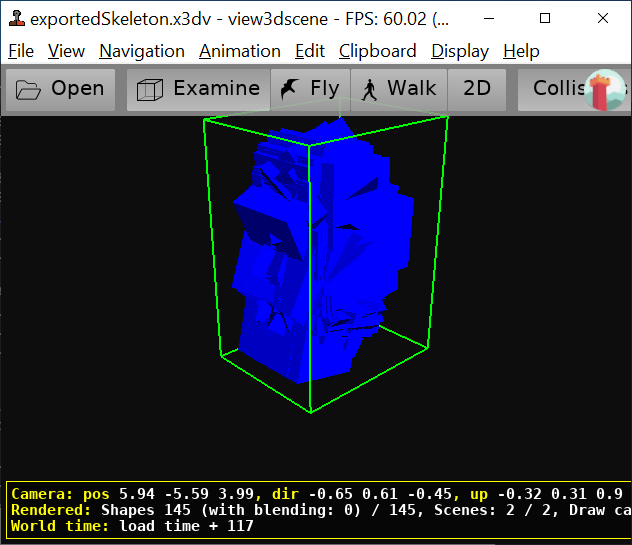The height and width of the screenshot is (545, 632).
Task: Toggle the Collisions button
Action: [558, 89]
